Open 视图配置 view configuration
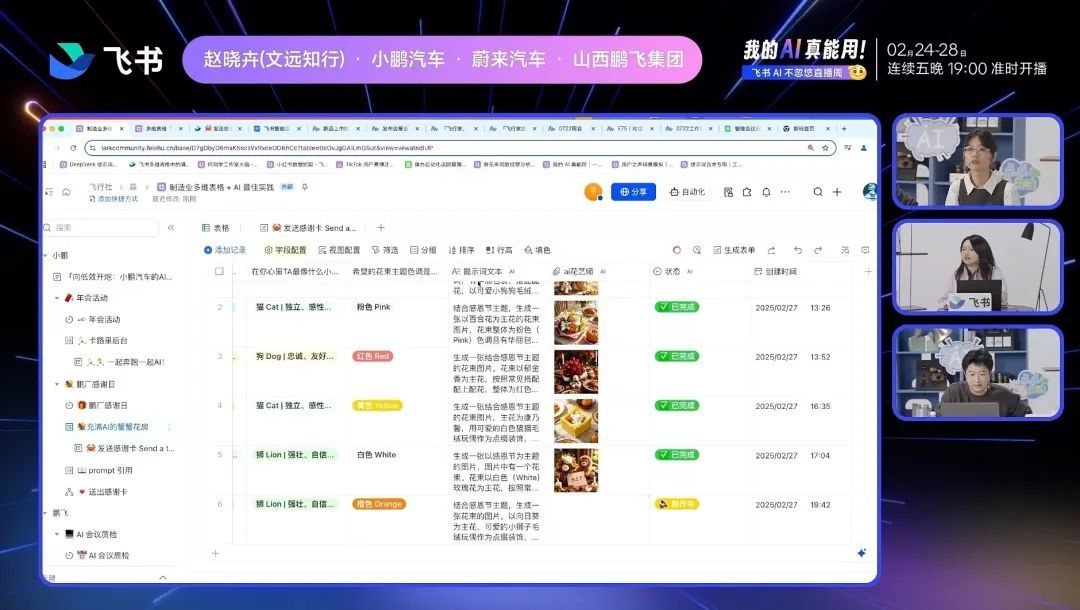Viewport: 1080px width, 610px height. click(342, 250)
